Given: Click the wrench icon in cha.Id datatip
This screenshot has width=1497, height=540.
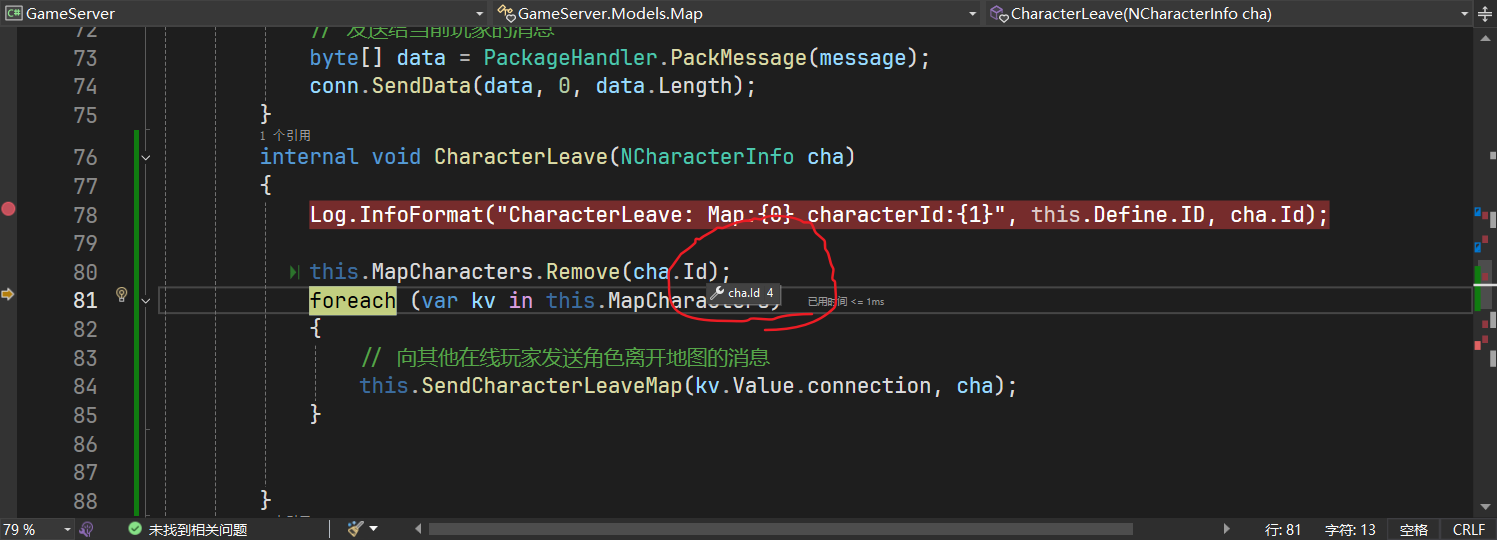Looking at the screenshot, I should 717,293.
